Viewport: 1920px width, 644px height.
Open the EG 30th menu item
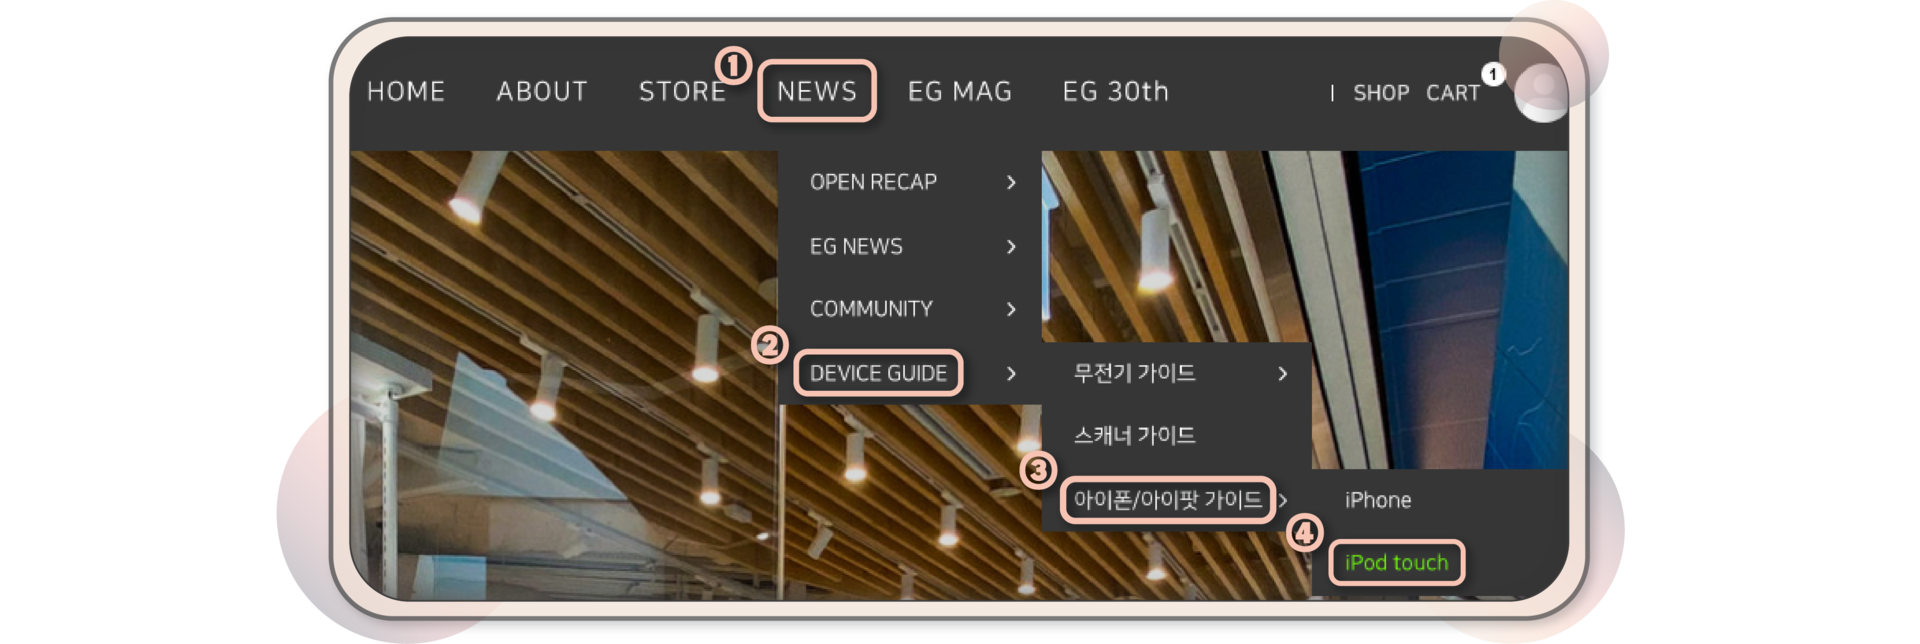pos(1115,91)
